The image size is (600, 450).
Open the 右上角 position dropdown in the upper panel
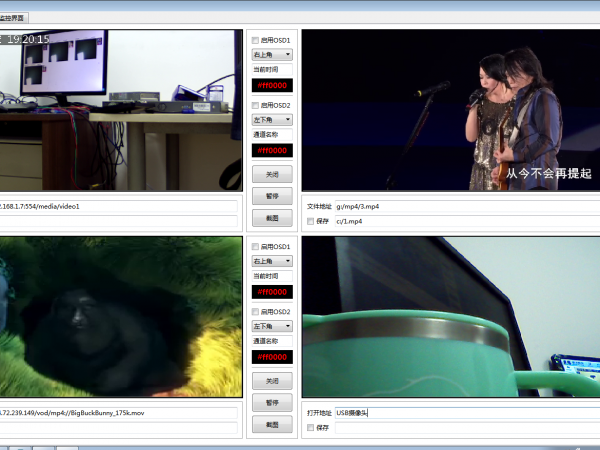[x=272, y=55]
